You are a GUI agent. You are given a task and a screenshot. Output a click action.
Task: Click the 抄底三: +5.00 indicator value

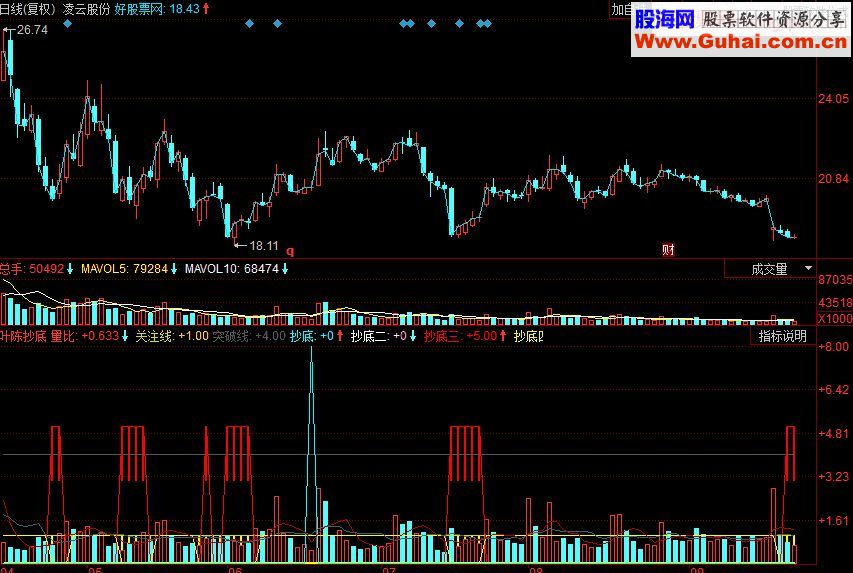click(x=461, y=336)
